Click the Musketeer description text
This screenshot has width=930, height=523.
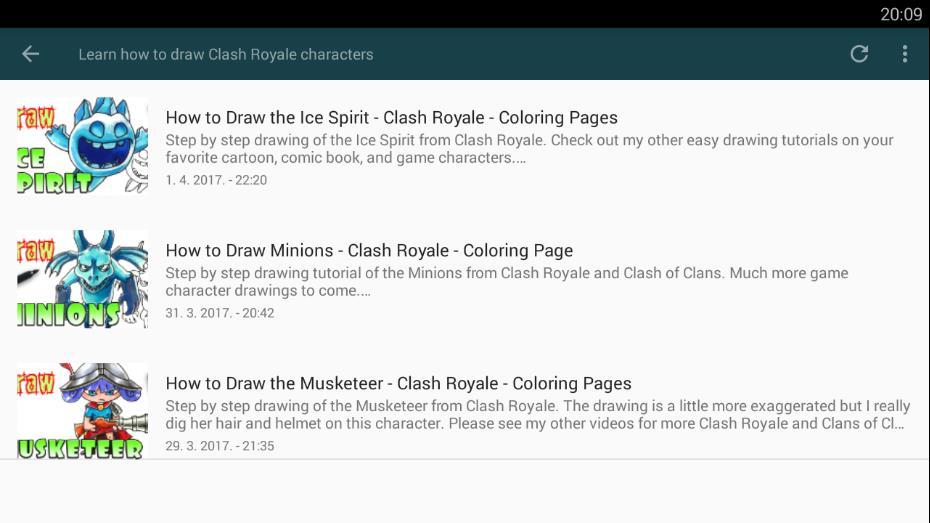click(x=537, y=414)
